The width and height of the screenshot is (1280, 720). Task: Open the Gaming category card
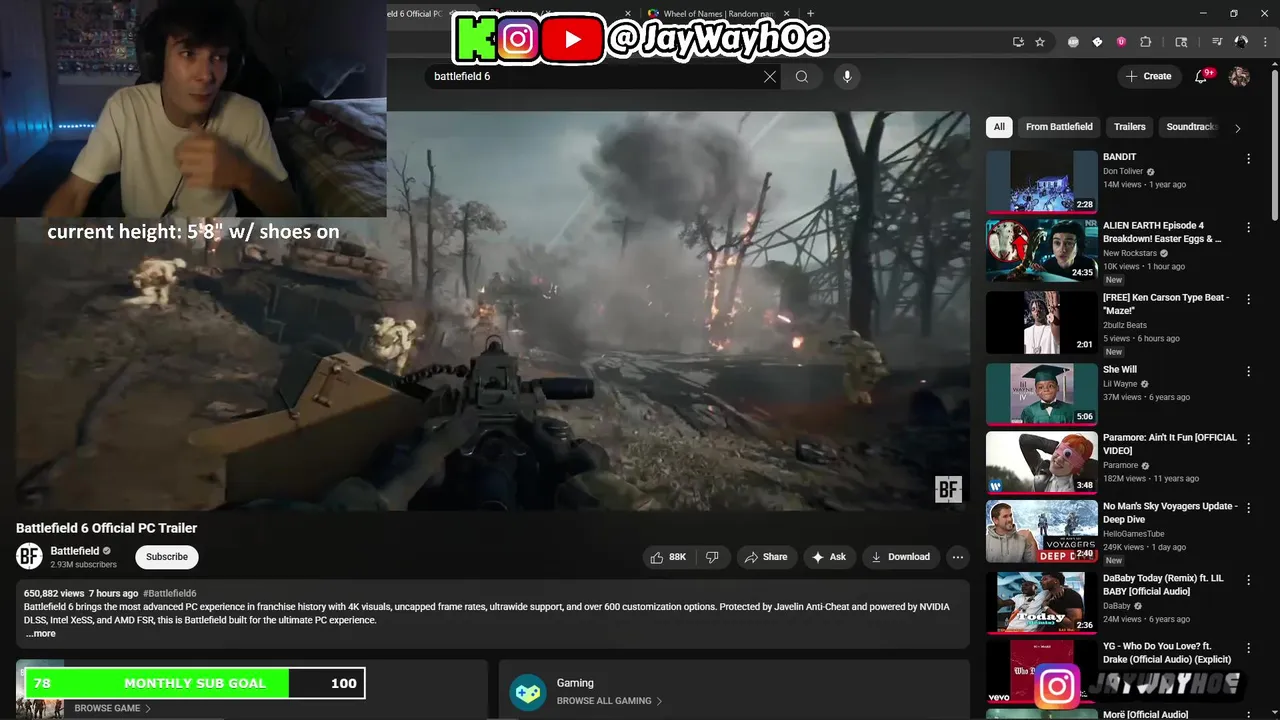734,689
